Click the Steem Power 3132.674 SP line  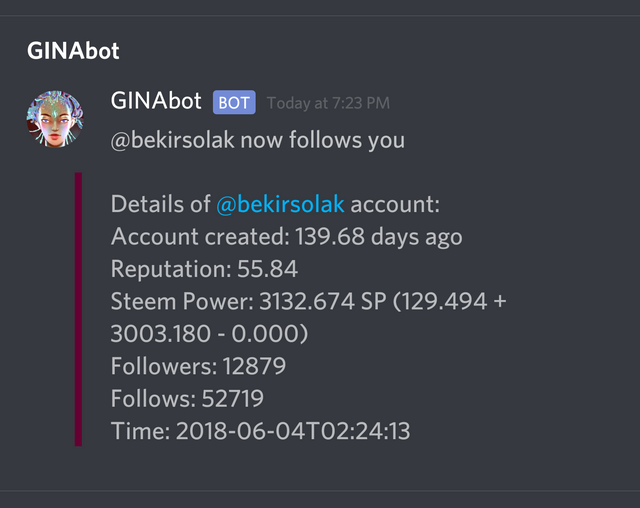point(309,302)
